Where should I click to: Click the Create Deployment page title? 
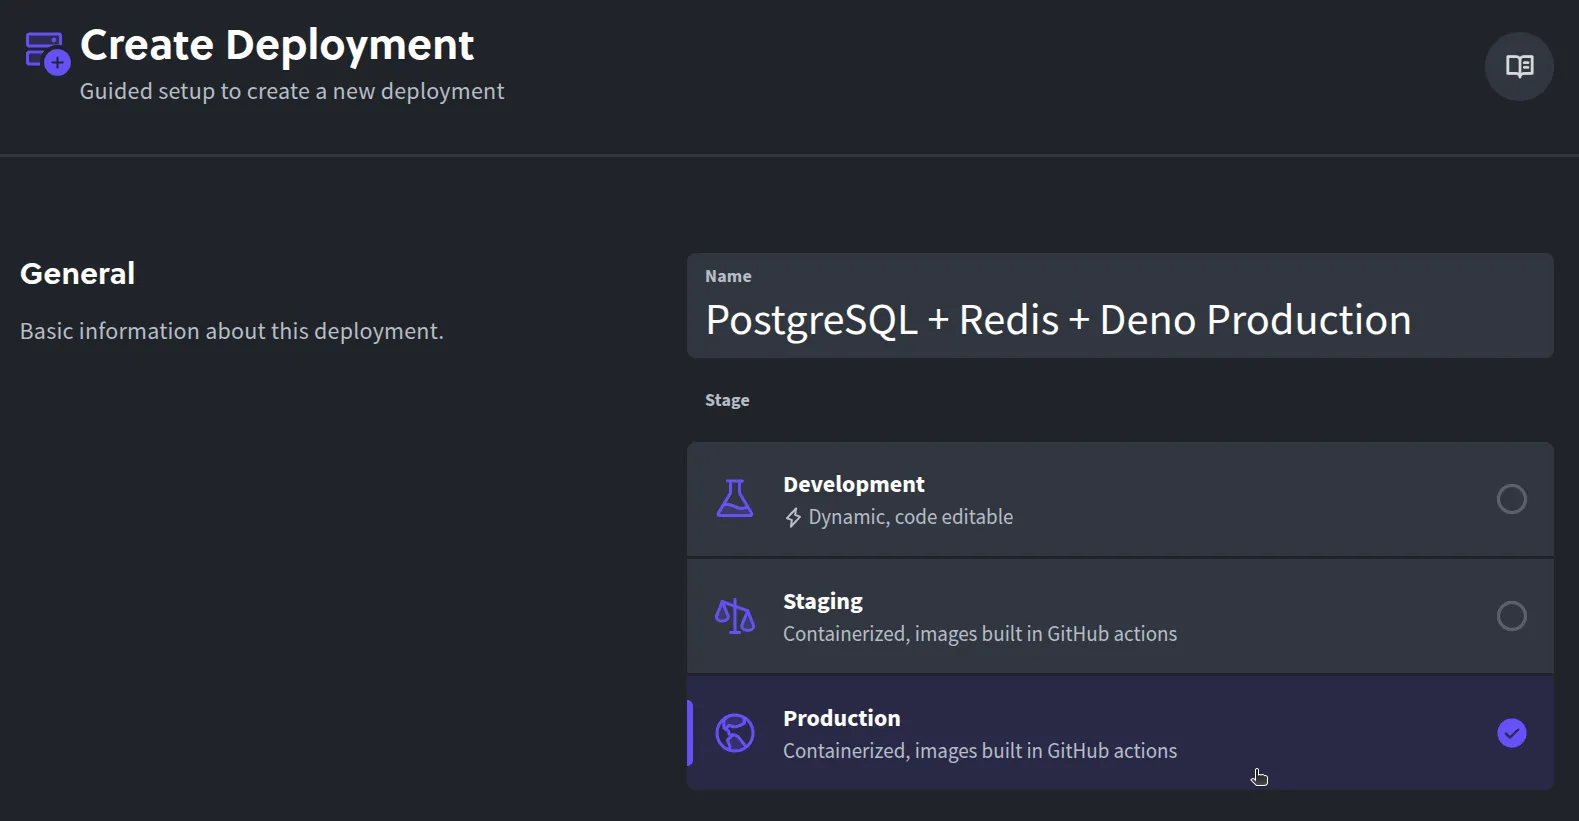coord(277,46)
